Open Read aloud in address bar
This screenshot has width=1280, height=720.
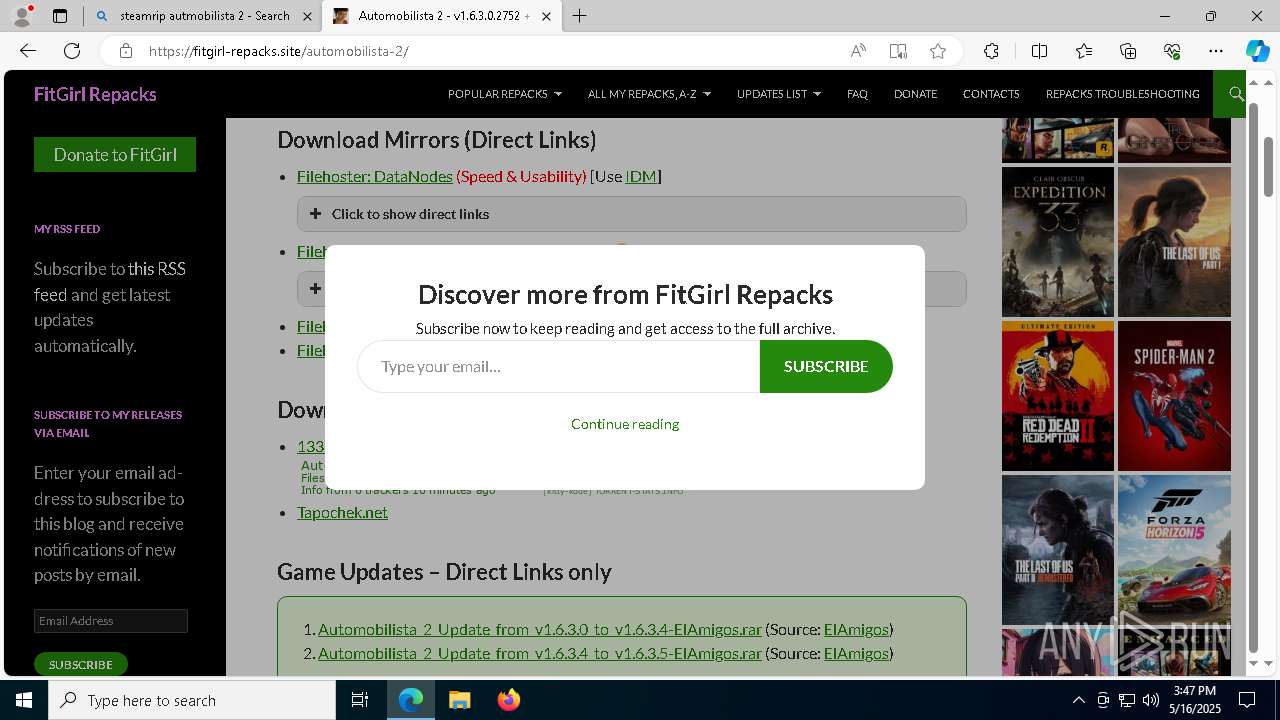(858, 51)
